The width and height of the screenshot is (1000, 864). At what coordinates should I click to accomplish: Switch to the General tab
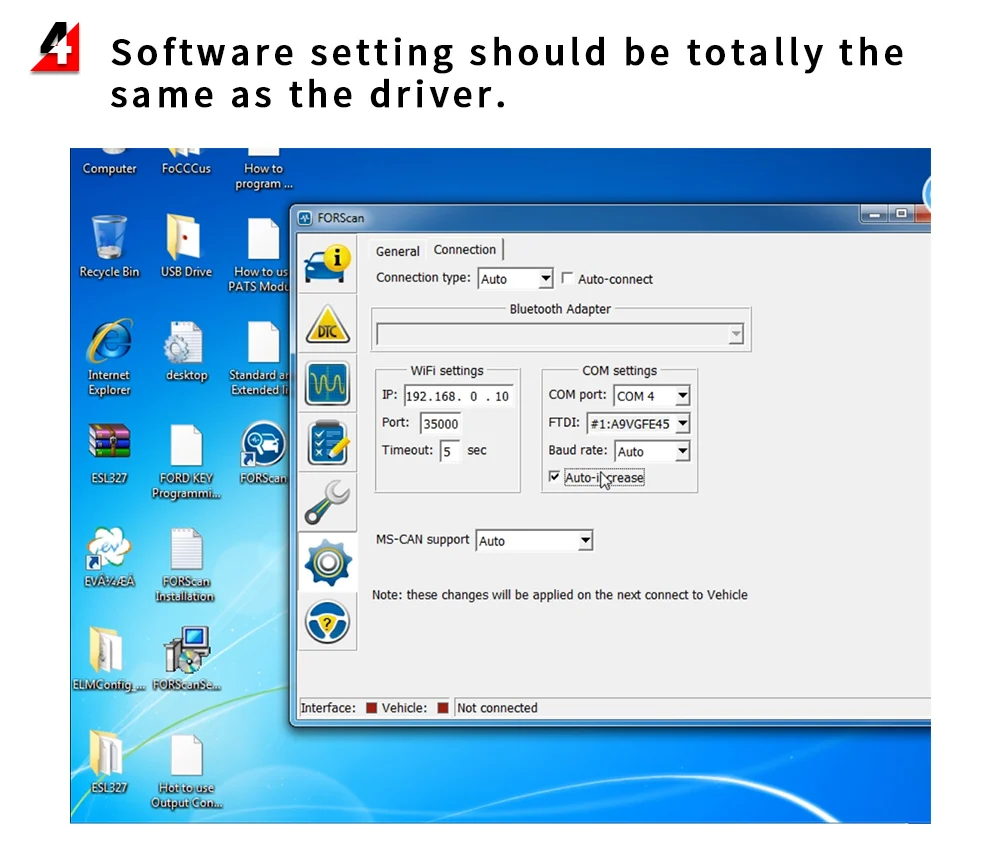click(397, 251)
